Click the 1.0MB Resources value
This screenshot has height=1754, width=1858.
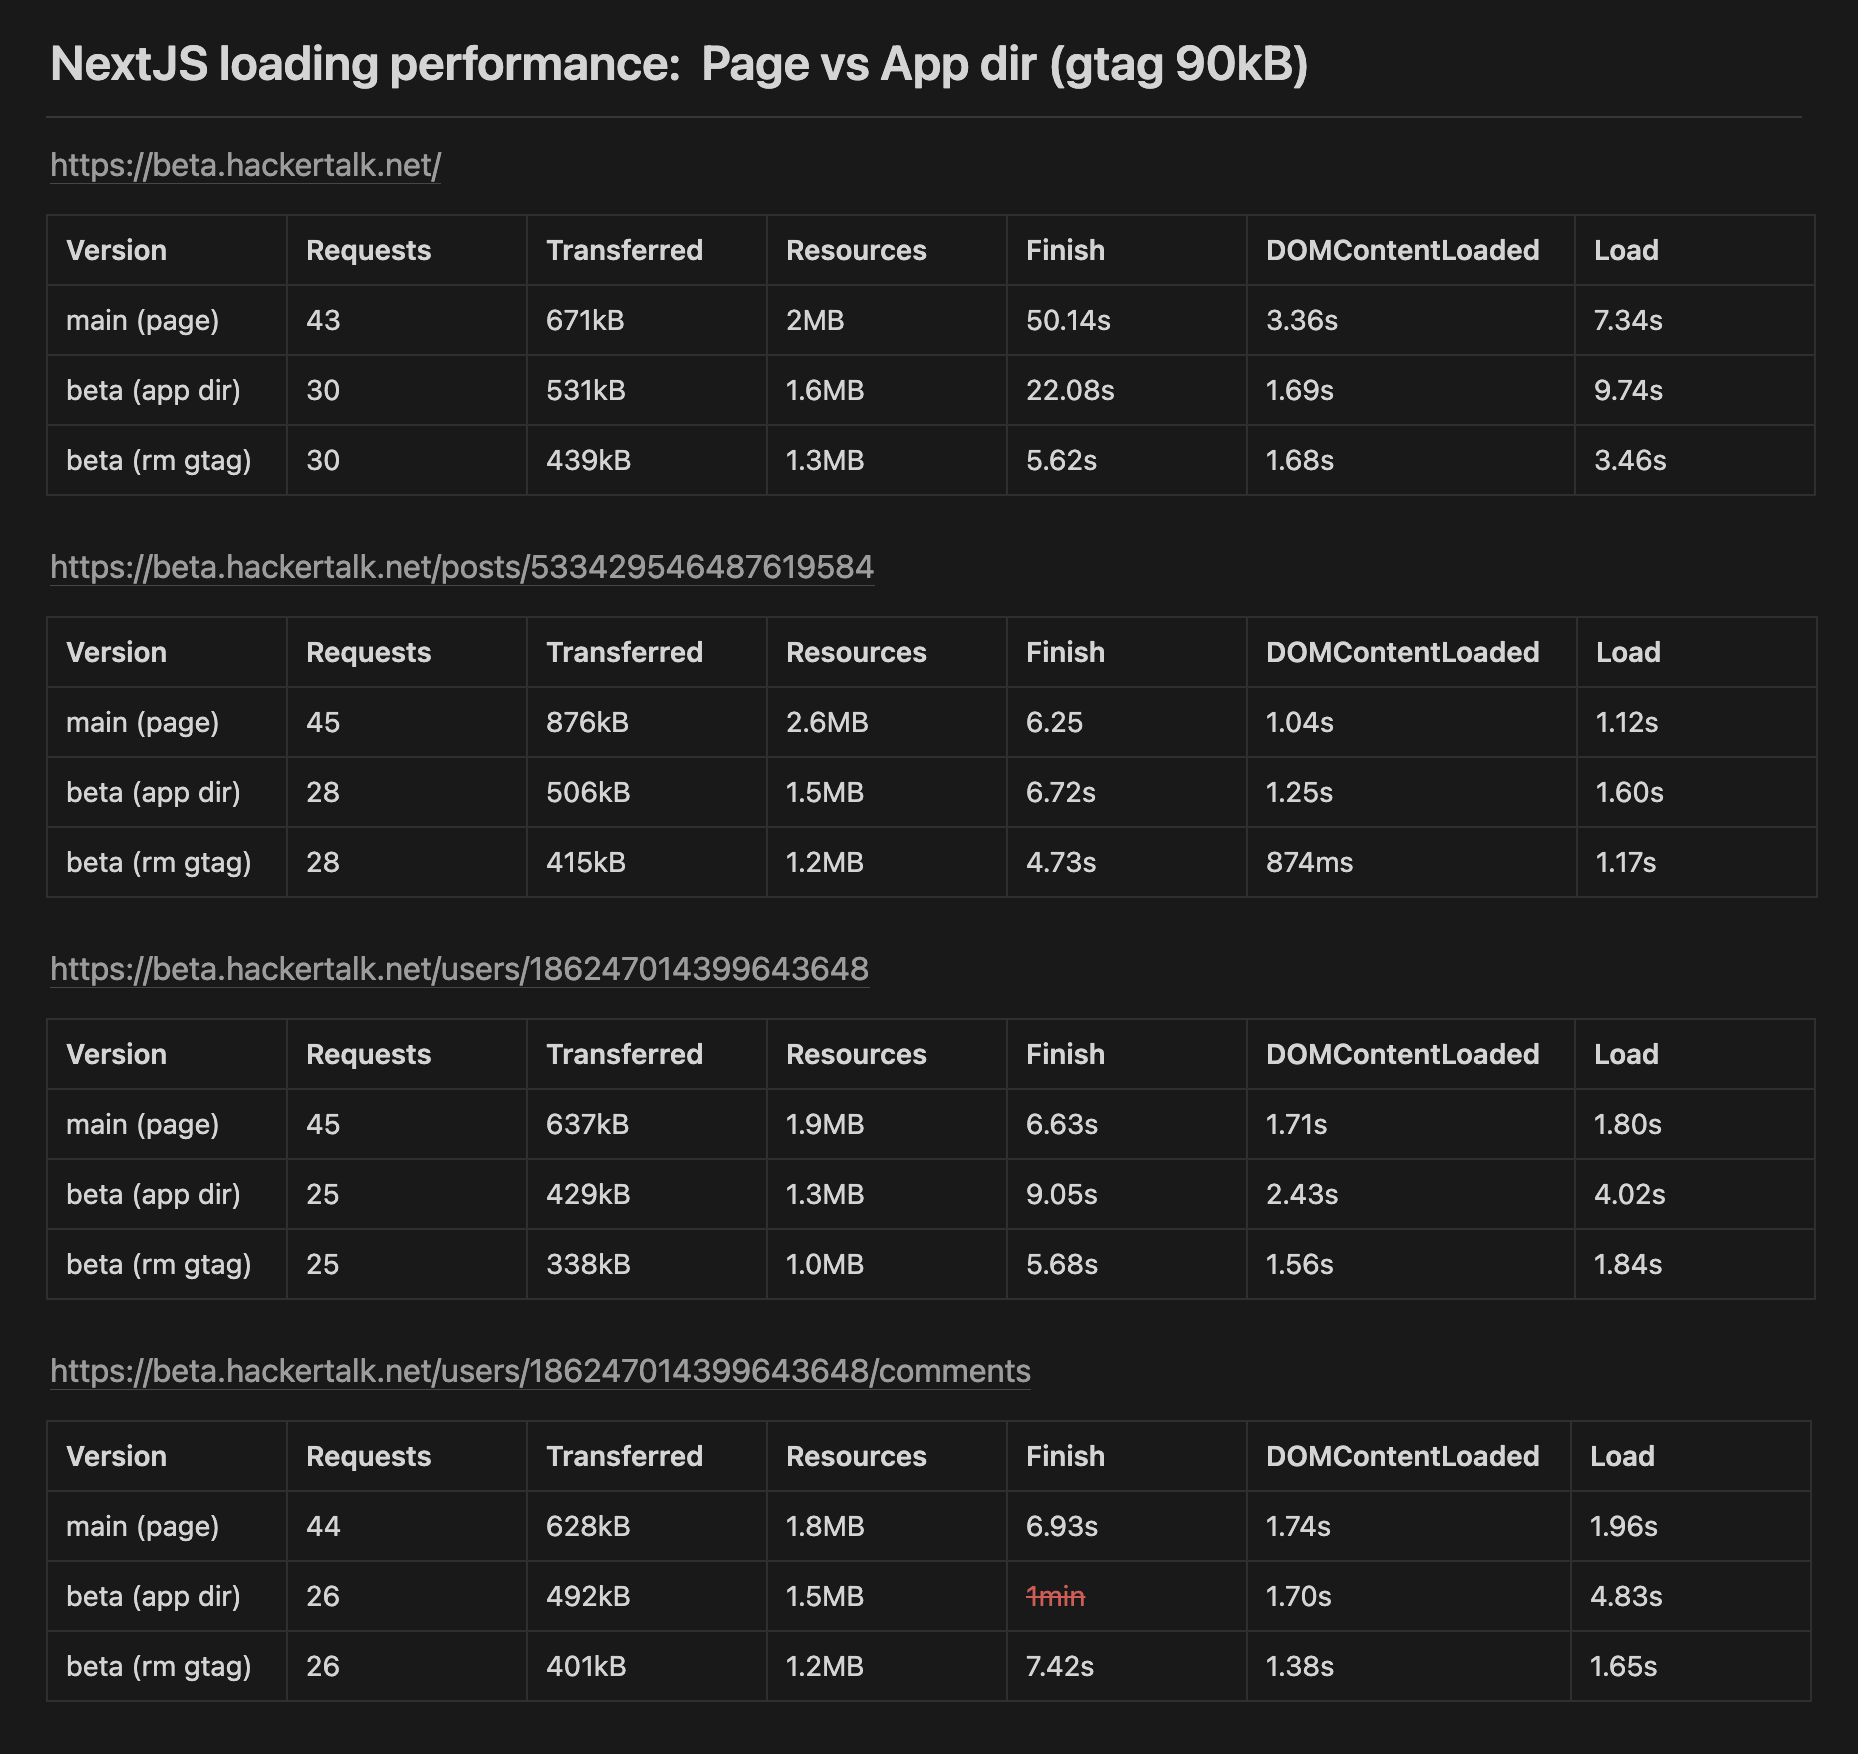[x=825, y=1264]
